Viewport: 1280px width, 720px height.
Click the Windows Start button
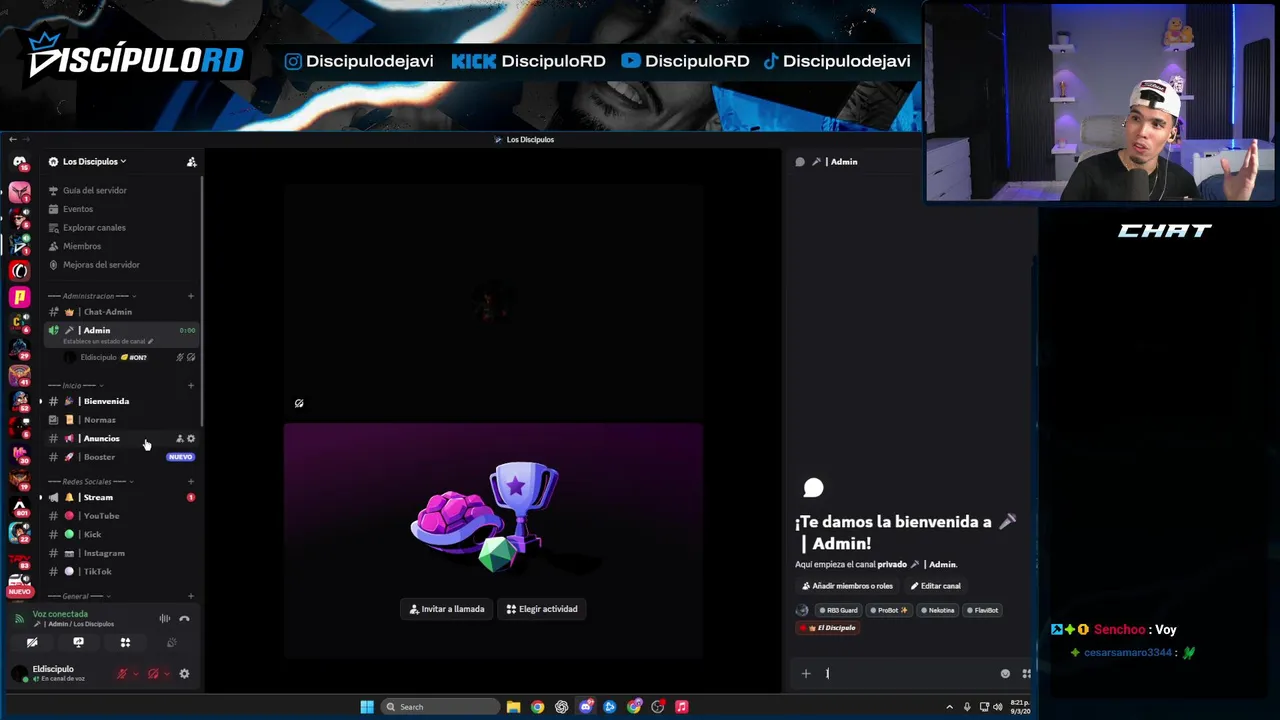(367, 707)
